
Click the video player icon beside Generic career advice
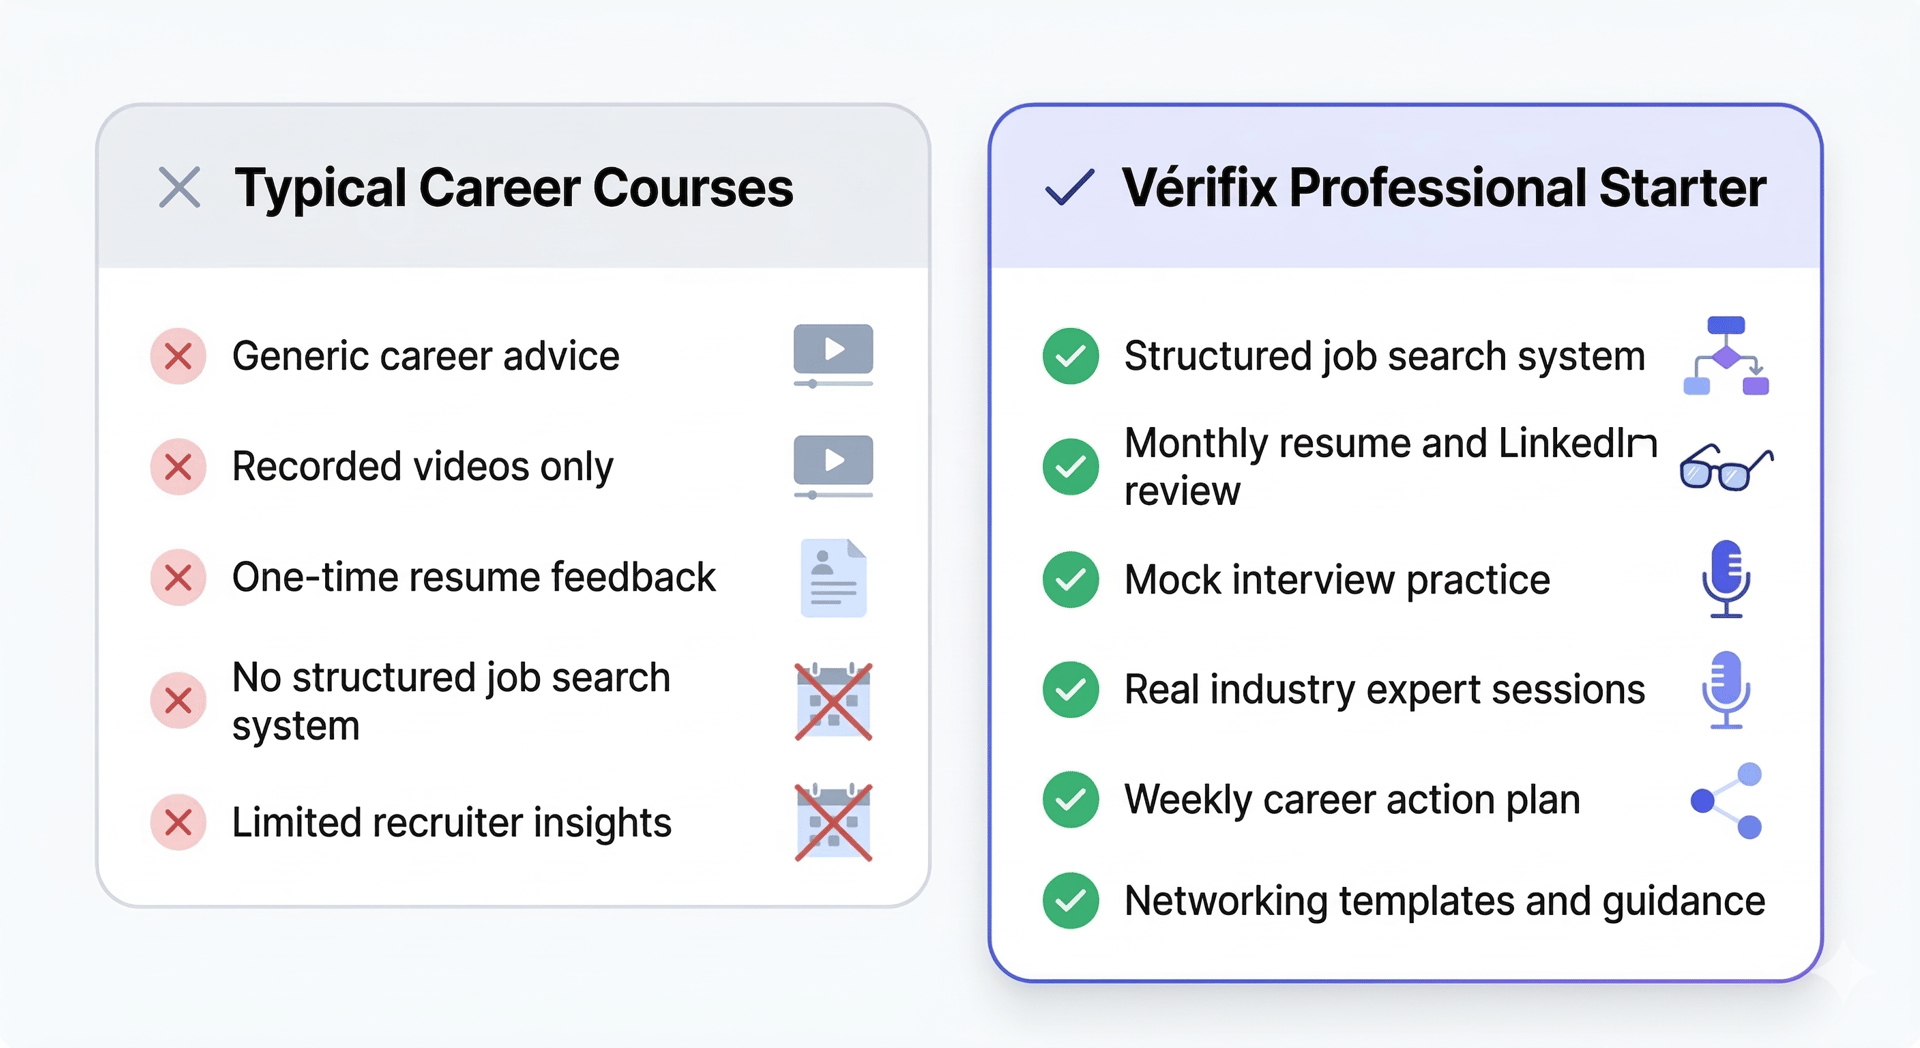pyautogui.click(x=833, y=355)
